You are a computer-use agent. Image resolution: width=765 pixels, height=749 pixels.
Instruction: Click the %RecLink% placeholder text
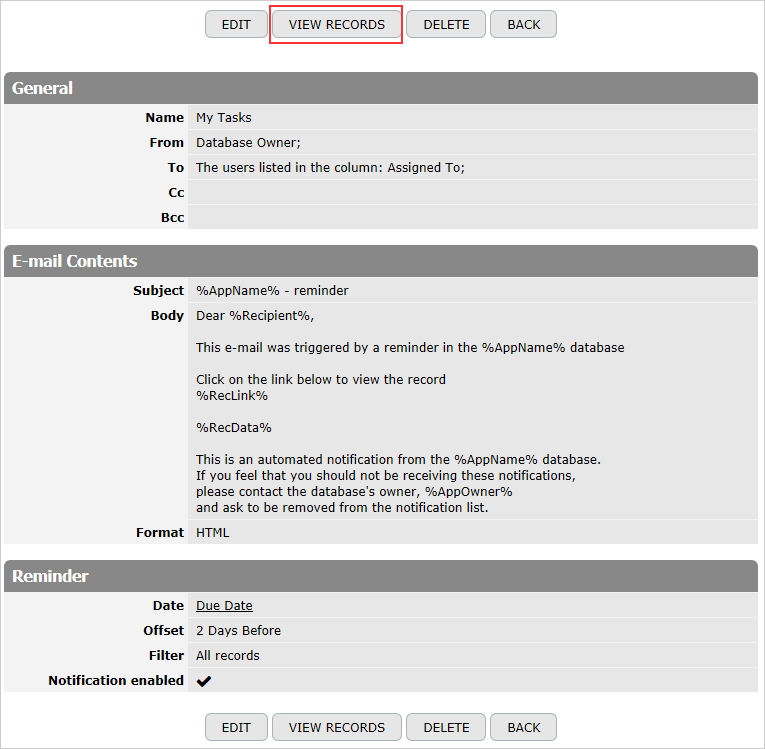(232, 396)
